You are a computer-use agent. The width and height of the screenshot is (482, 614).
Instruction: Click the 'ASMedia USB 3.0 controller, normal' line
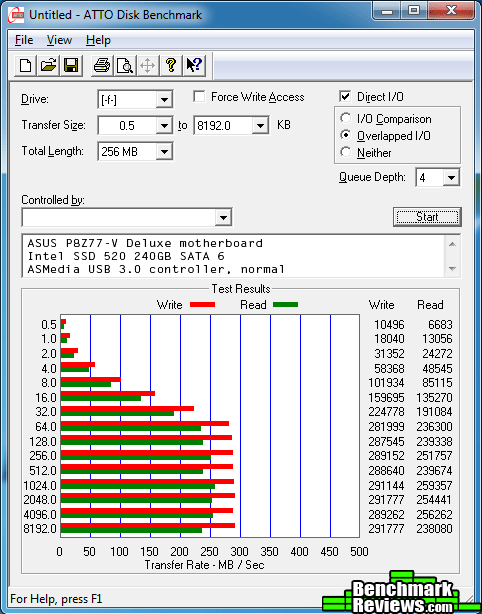[156, 269]
